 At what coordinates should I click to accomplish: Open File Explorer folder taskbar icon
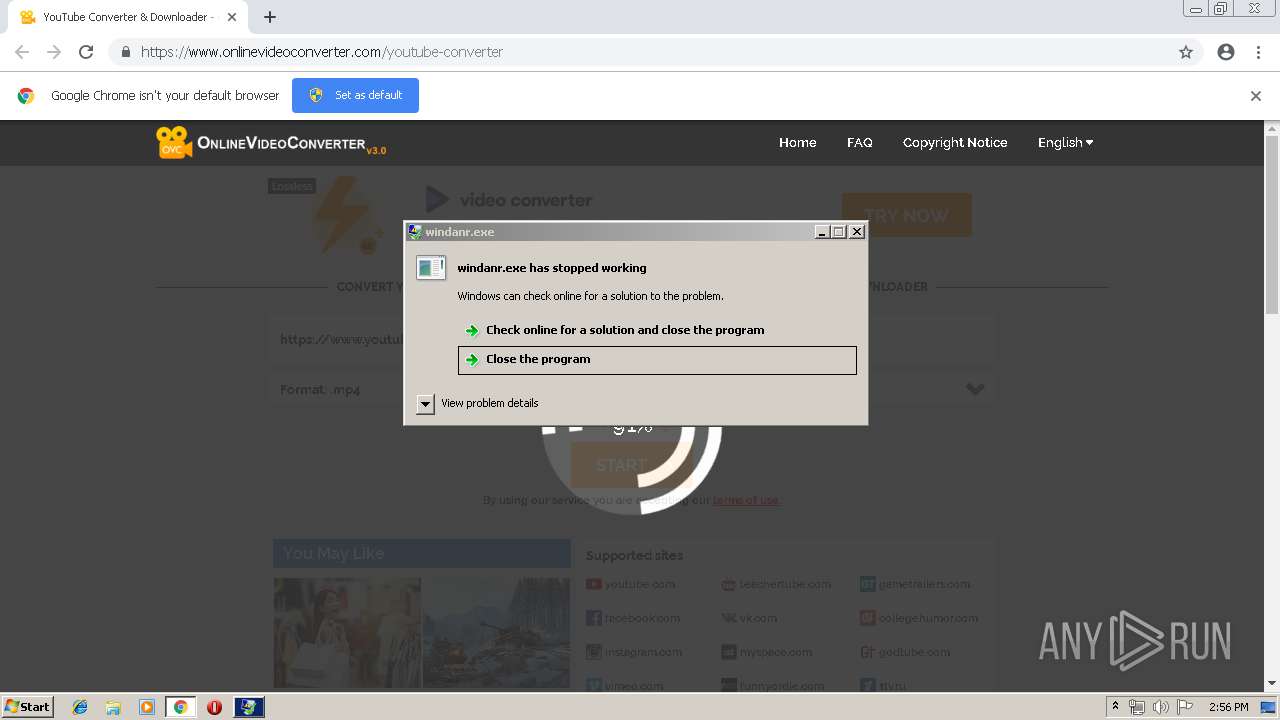(113, 707)
